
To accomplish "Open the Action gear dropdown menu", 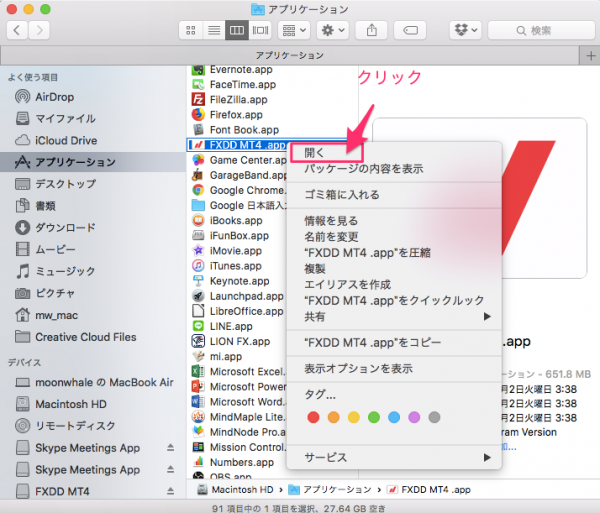I will coord(331,30).
